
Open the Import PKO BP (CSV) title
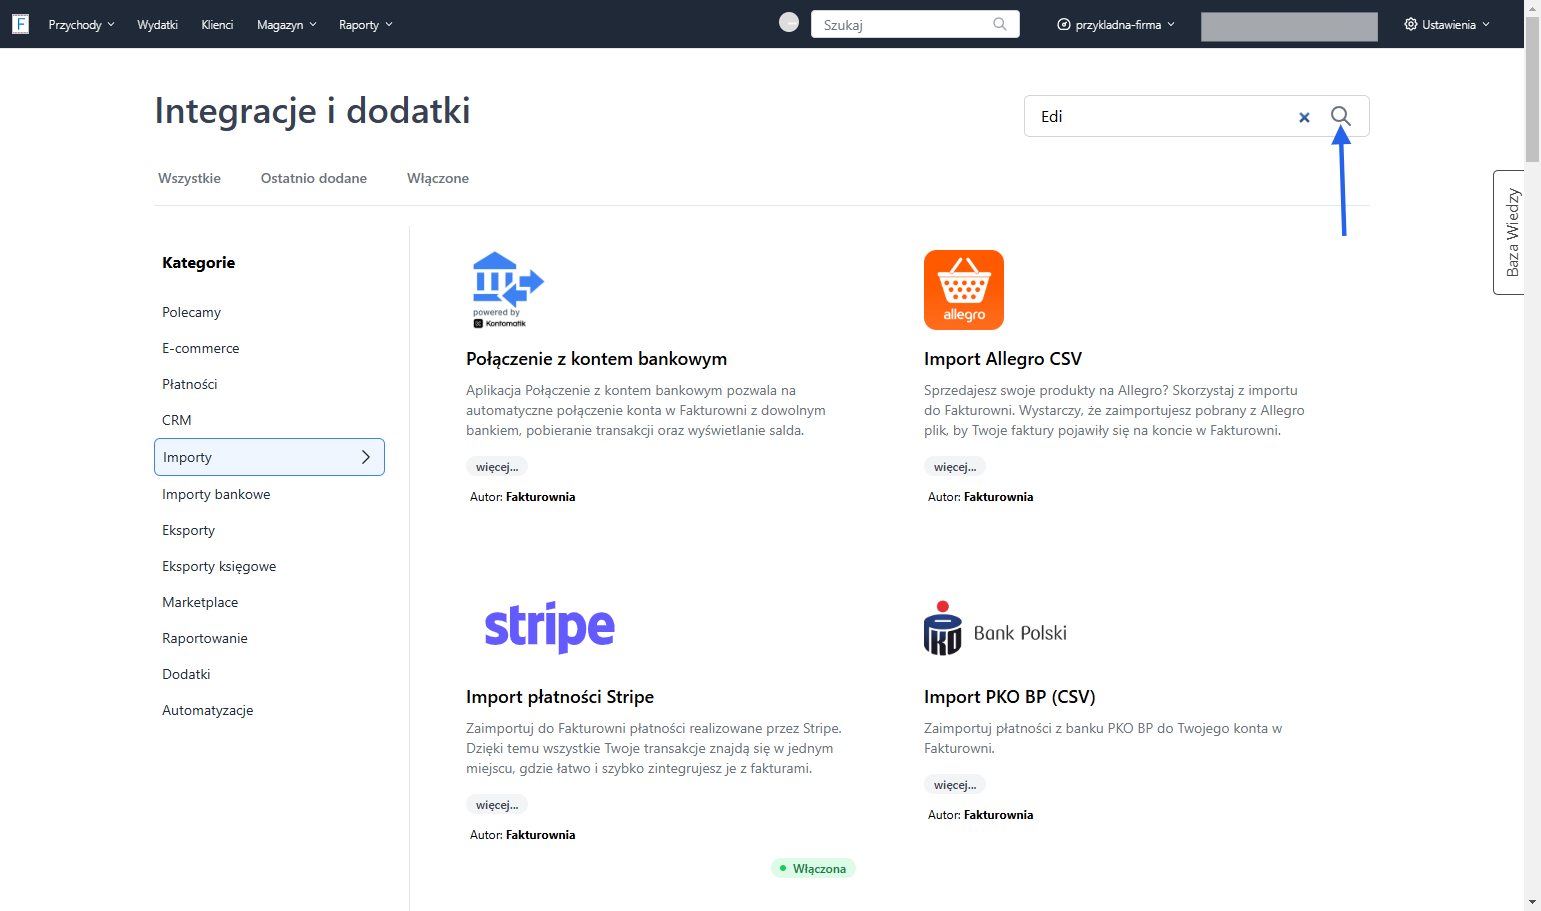click(1010, 697)
